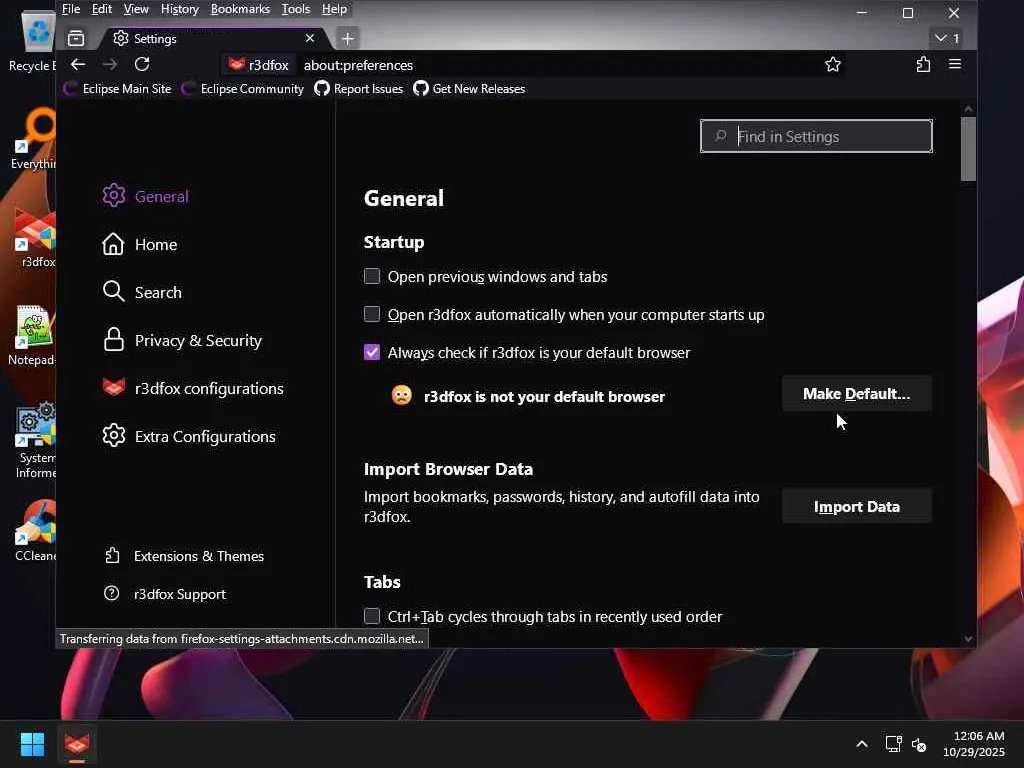Click the r3dfox identity badge in address bar

pos(259,65)
